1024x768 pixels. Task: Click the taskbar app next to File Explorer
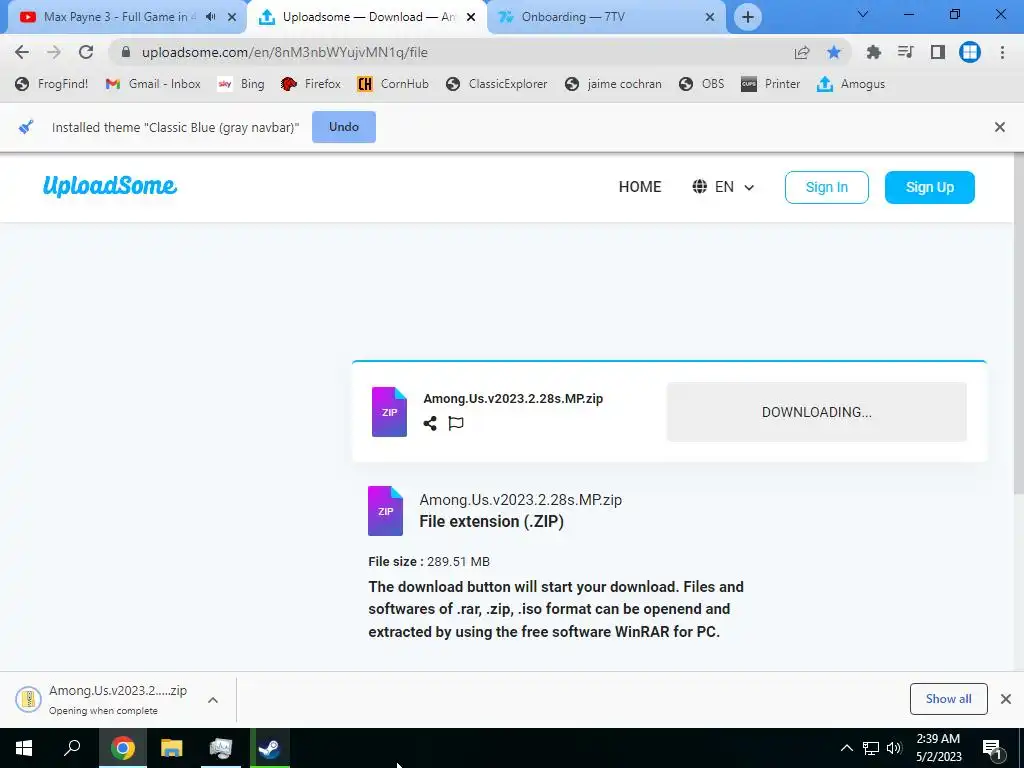tap(221, 748)
